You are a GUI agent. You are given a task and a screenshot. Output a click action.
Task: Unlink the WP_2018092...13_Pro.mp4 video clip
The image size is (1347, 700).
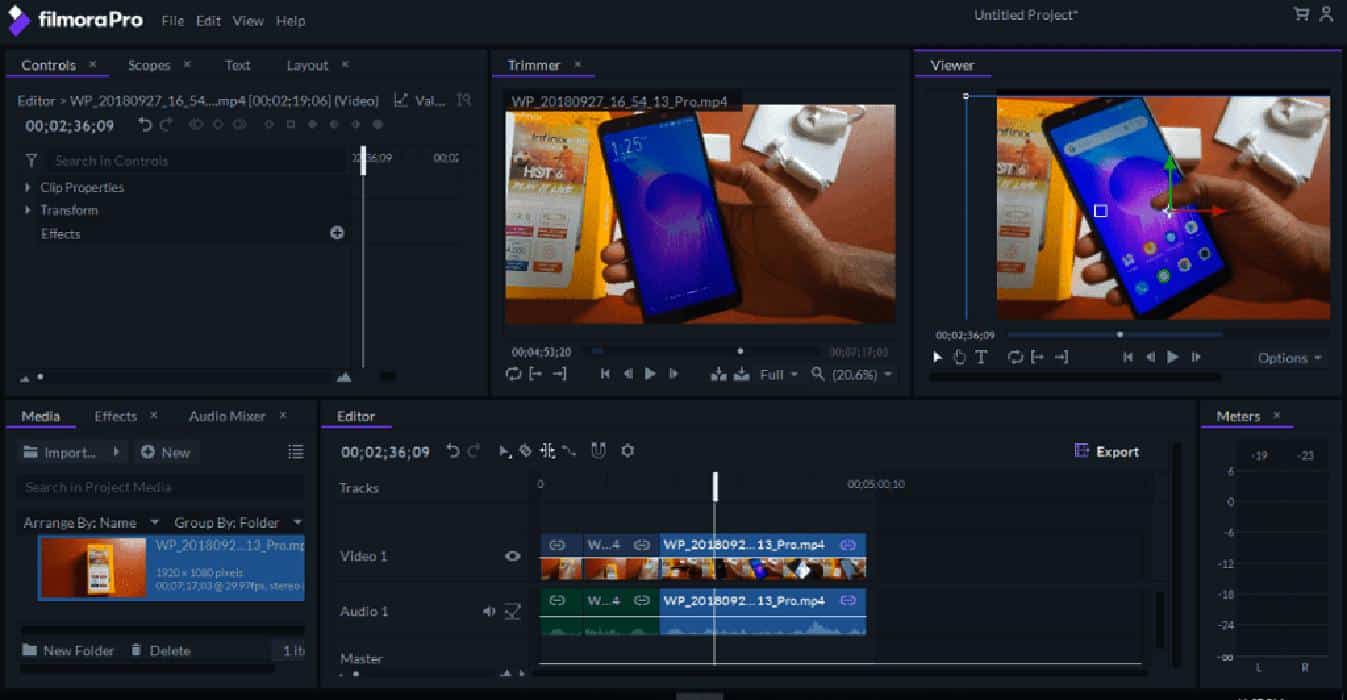click(x=848, y=545)
